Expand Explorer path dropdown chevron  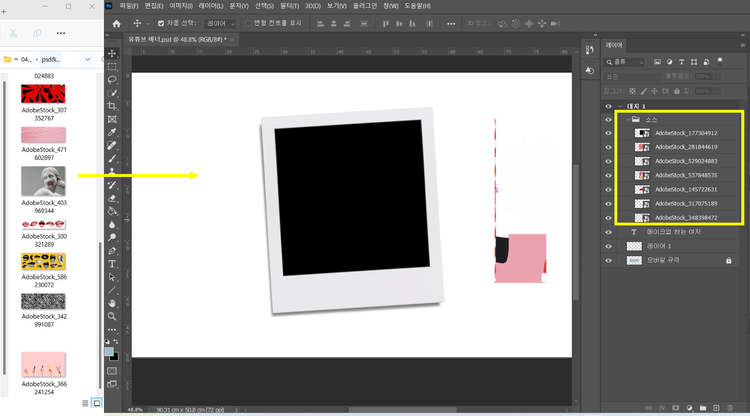88,59
